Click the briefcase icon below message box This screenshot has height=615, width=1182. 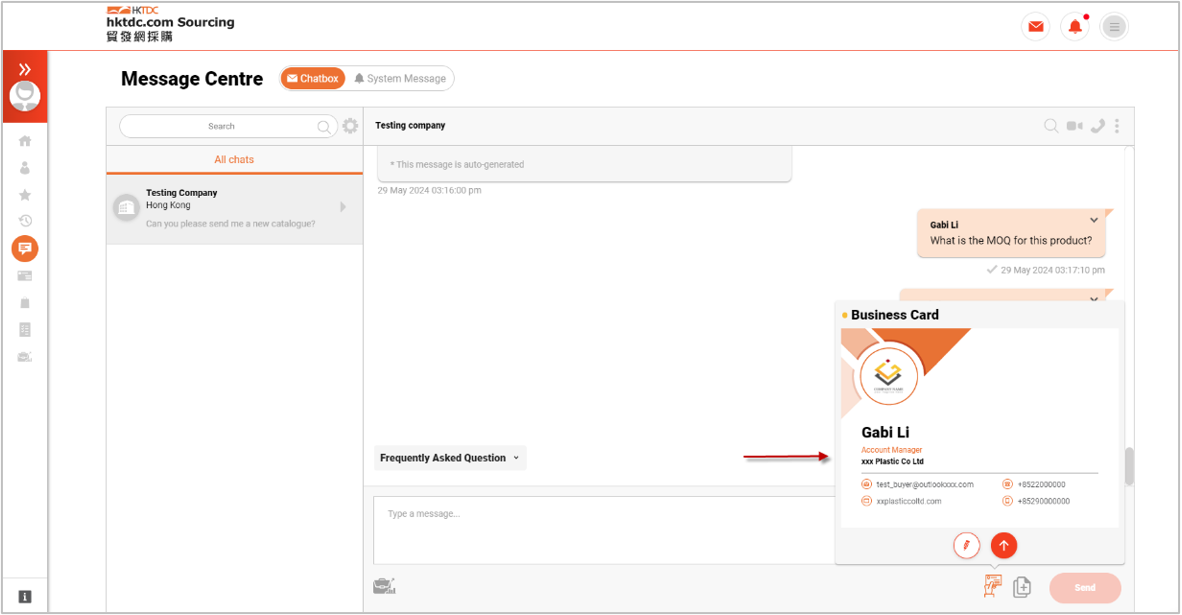(384, 586)
